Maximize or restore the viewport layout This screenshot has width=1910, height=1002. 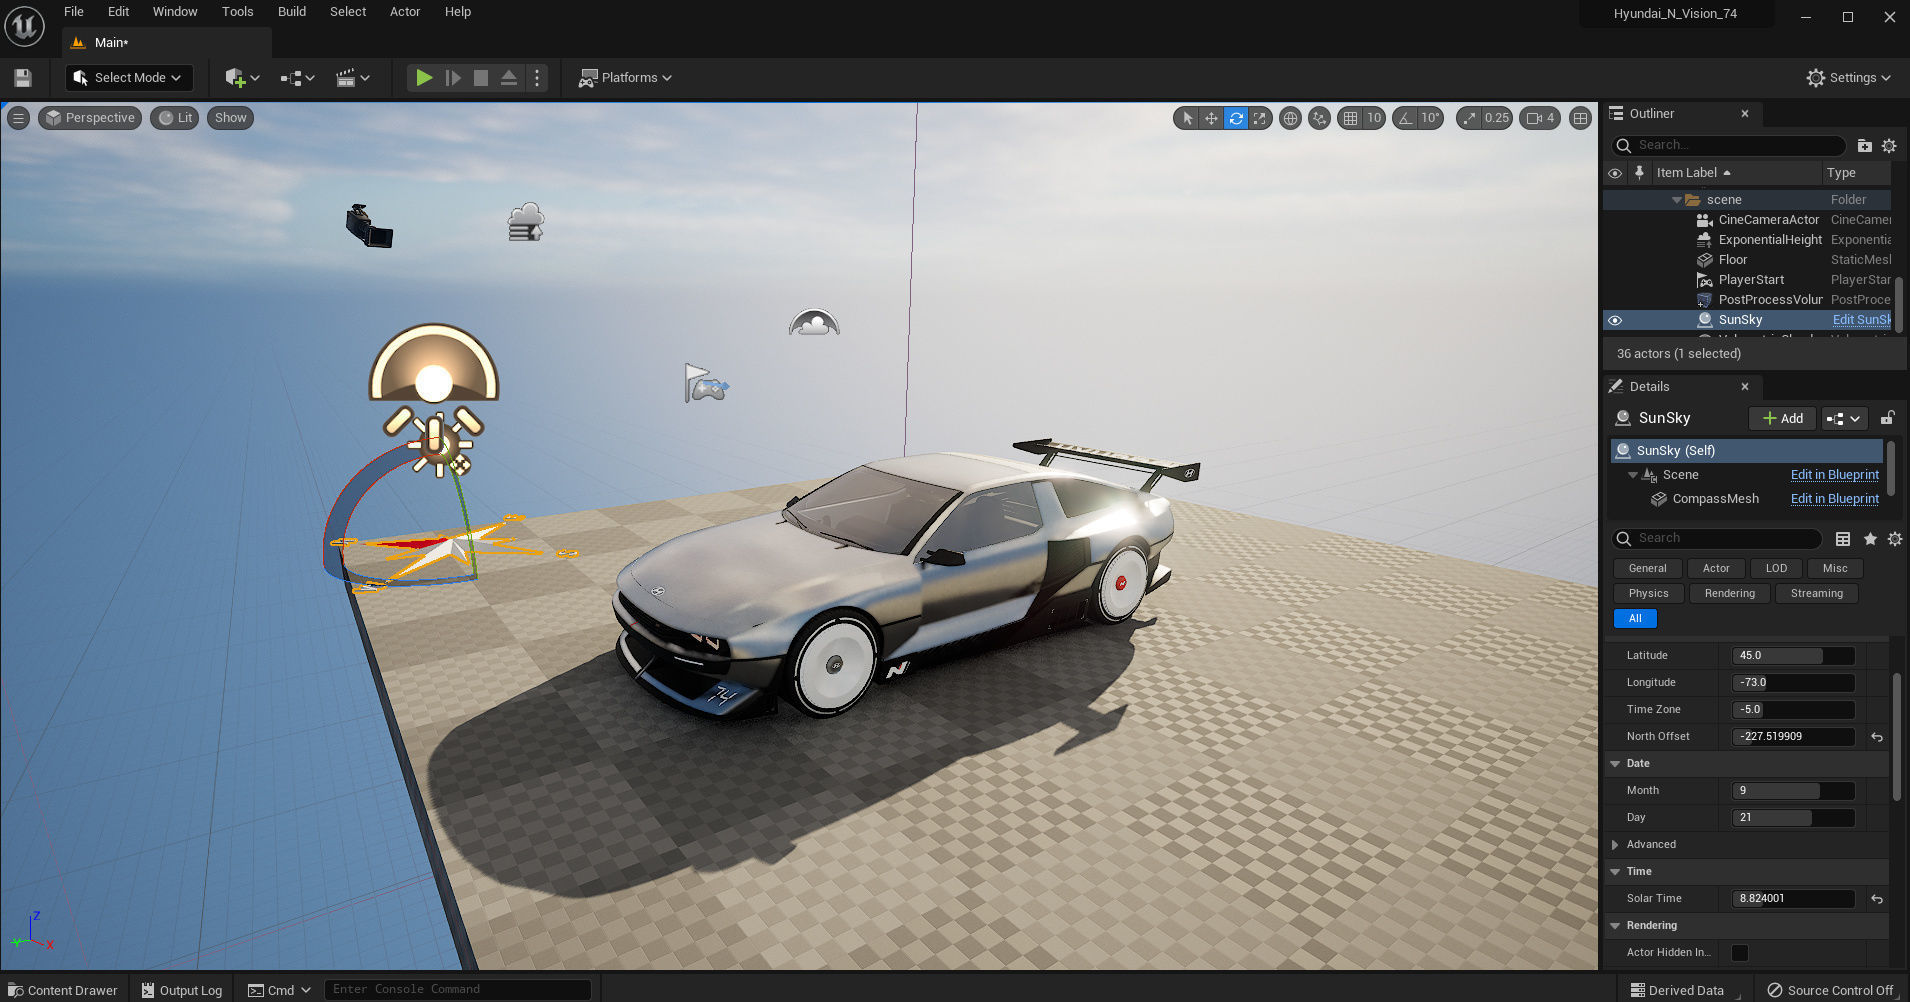1580,118
